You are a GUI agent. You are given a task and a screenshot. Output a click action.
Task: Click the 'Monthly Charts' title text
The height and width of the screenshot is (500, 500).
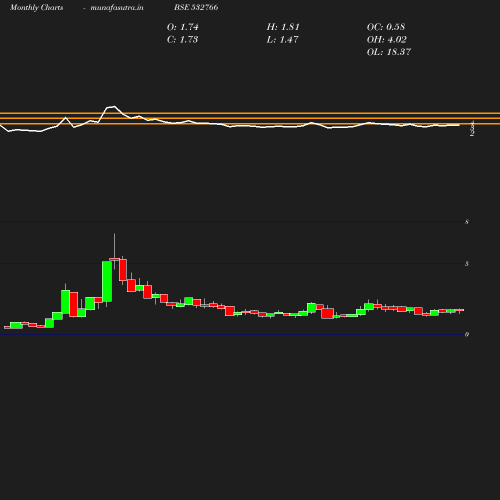coord(36,7)
